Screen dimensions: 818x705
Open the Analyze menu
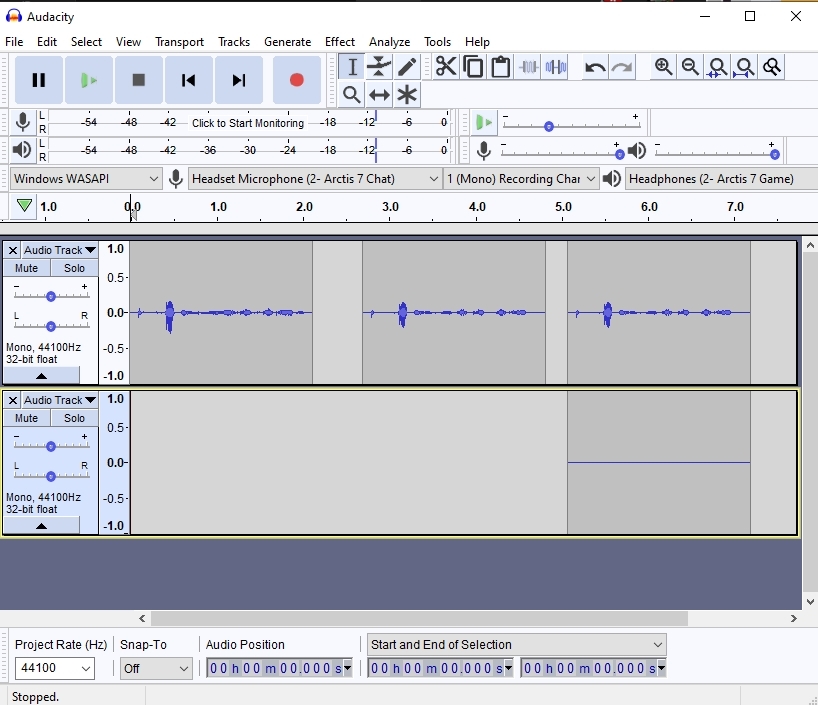pos(390,42)
